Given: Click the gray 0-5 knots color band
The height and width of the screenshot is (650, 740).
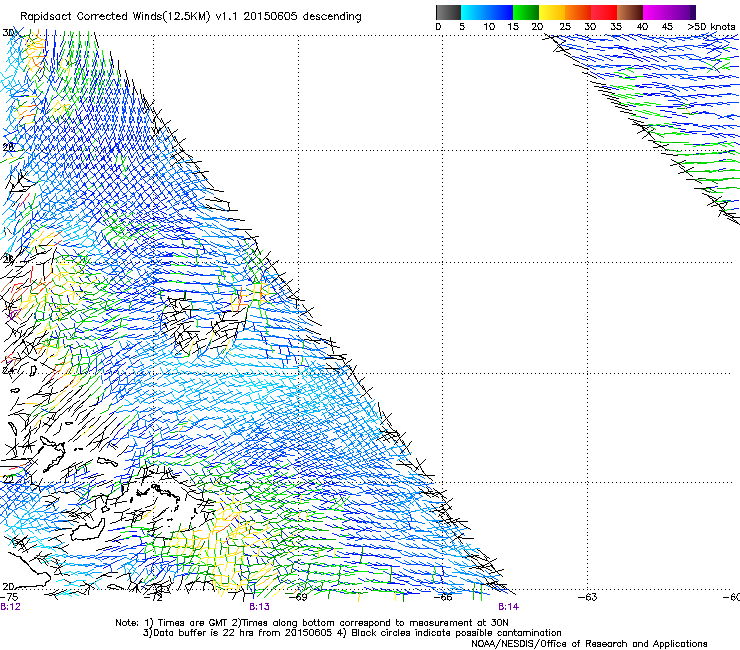Looking at the screenshot, I should point(448,12).
